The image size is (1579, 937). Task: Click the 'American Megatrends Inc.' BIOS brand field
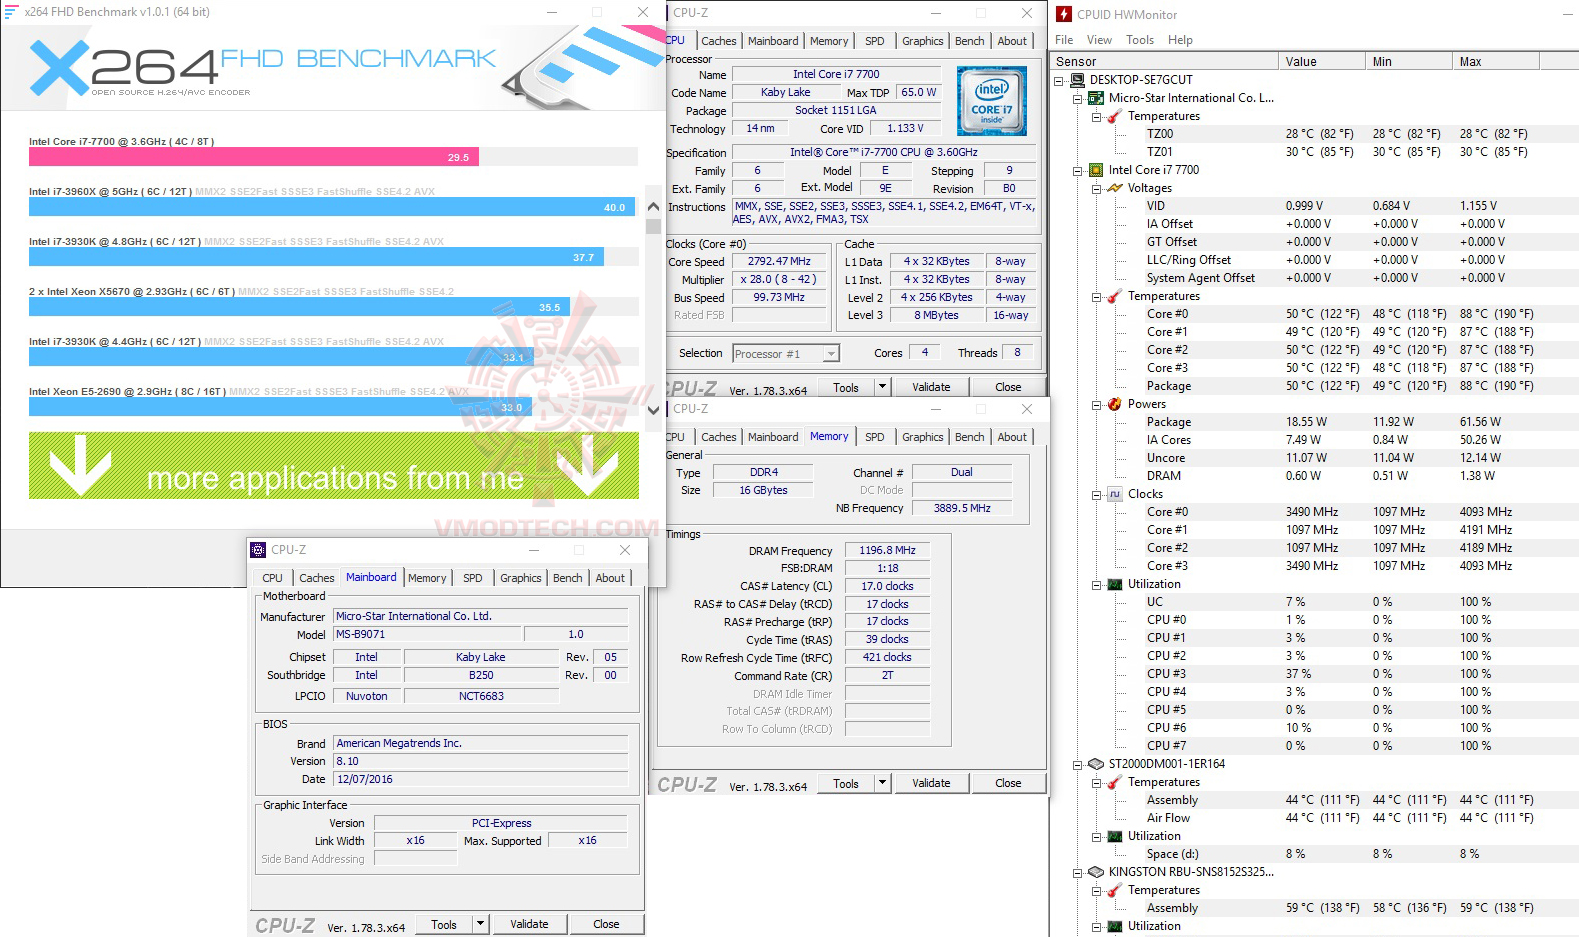[481, 743]
